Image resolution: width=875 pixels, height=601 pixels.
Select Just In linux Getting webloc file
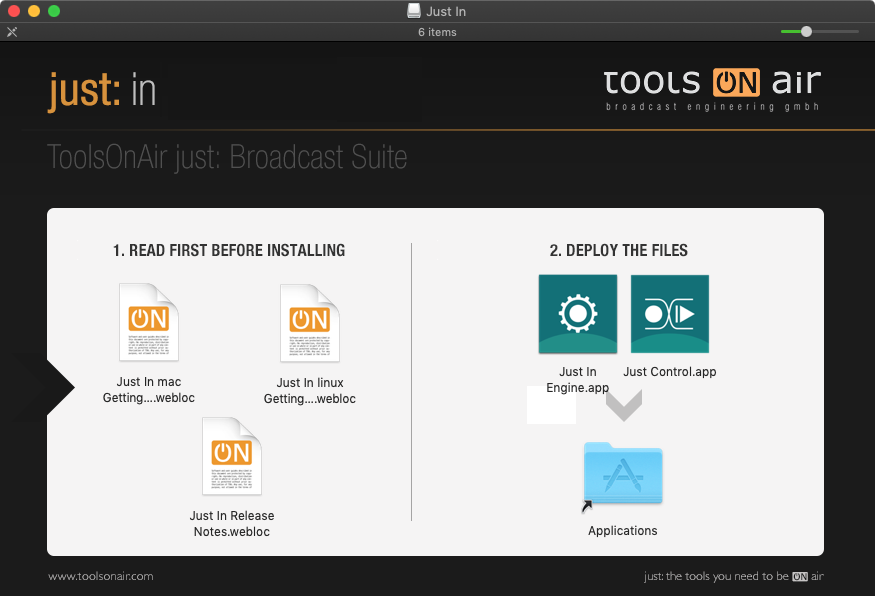tap(310, 323)
